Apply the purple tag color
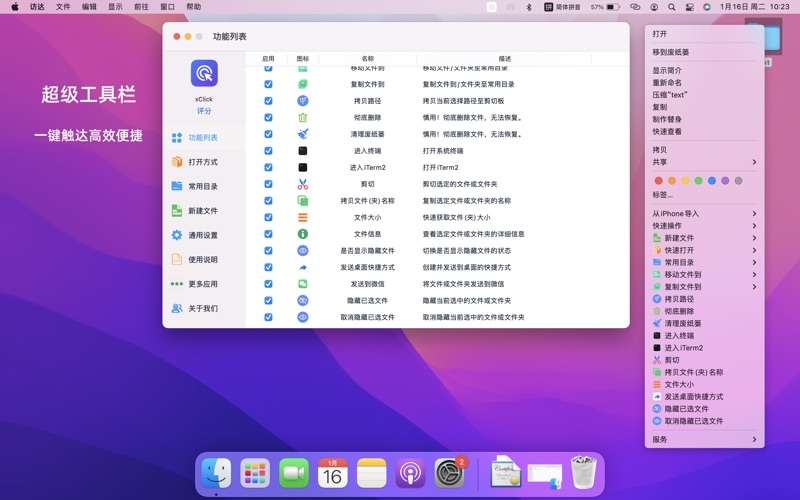 (x=725, y=181)
